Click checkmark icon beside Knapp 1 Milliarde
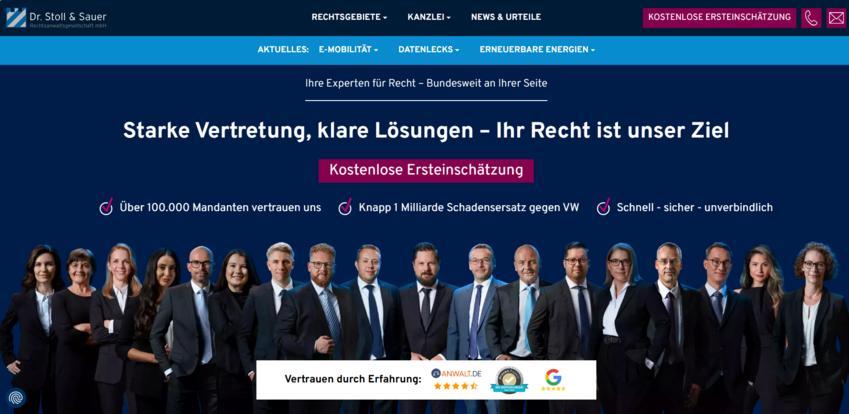This screenshot has height=414, width=849. pos(345,207)
